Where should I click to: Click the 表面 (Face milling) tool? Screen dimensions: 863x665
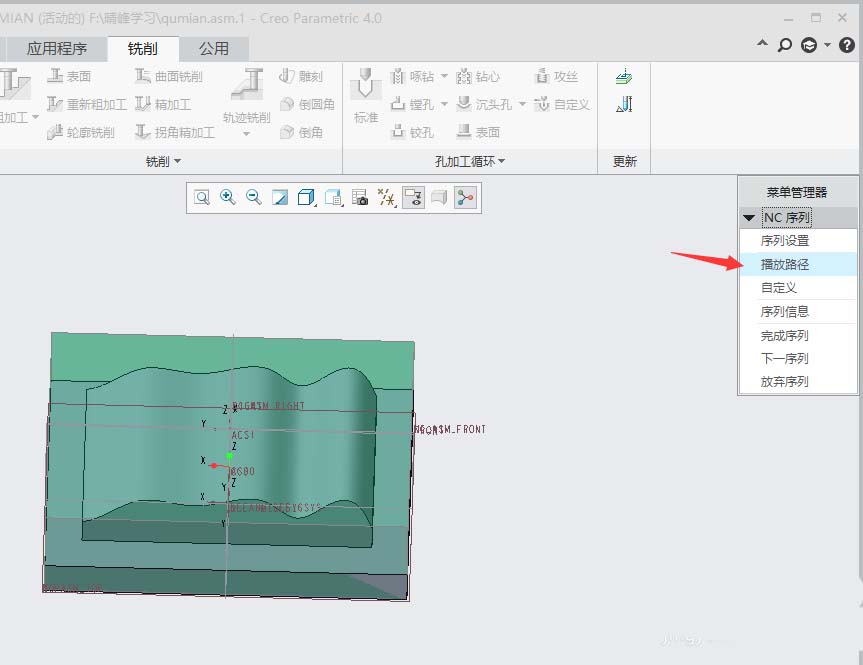[x=69, y=76]
